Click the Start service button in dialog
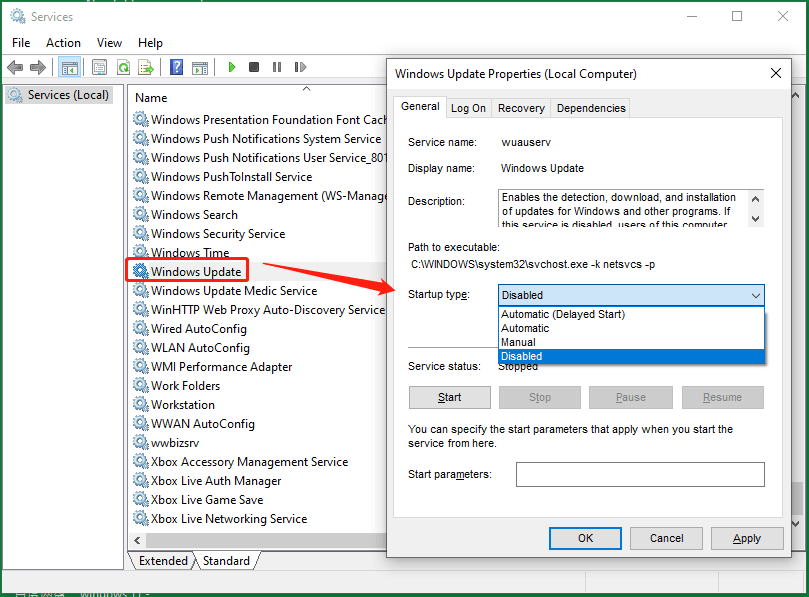The width and height of the screenshot is (809, 597). 450,397
